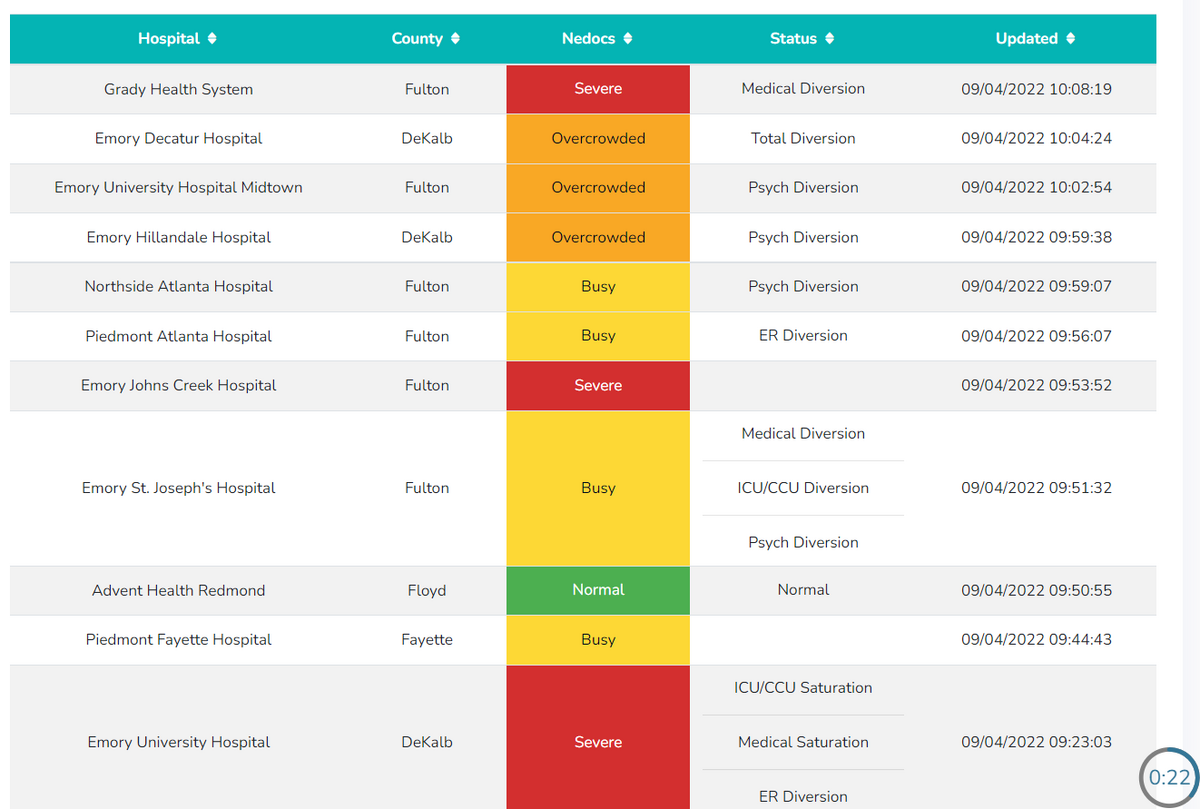Sort table by Updated column
Viewport: 1200px width, 809px height.
click(1035, 39)
